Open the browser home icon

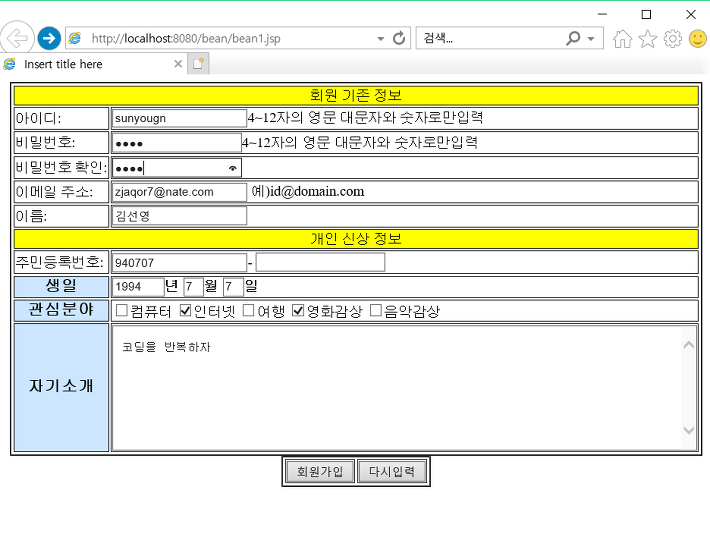[x=622, y=38]
